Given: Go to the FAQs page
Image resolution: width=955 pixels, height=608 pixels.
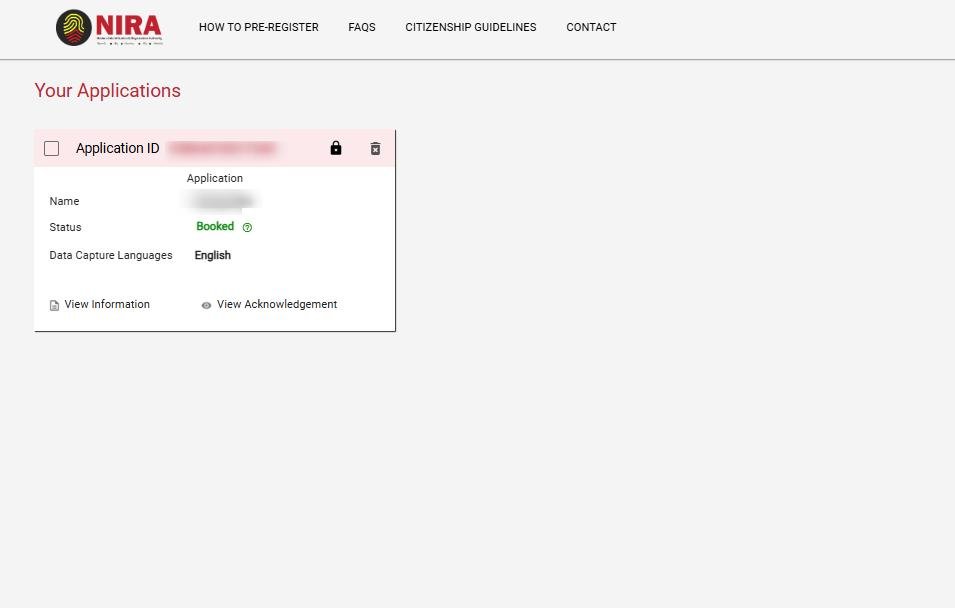Looking at the screenshot, I should click(361, 27).
